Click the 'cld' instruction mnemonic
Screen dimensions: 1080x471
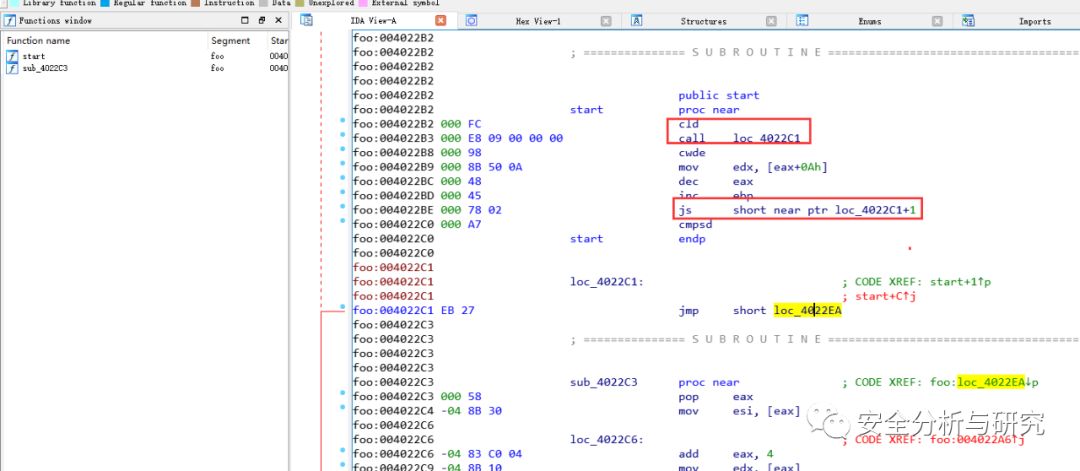pyautogui.click(x=689, y=124)
